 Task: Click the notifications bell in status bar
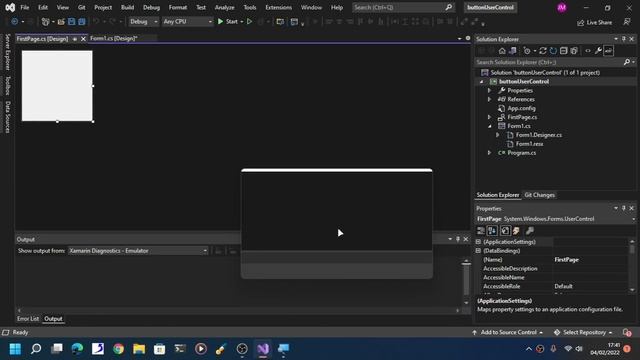click(627, 332)
